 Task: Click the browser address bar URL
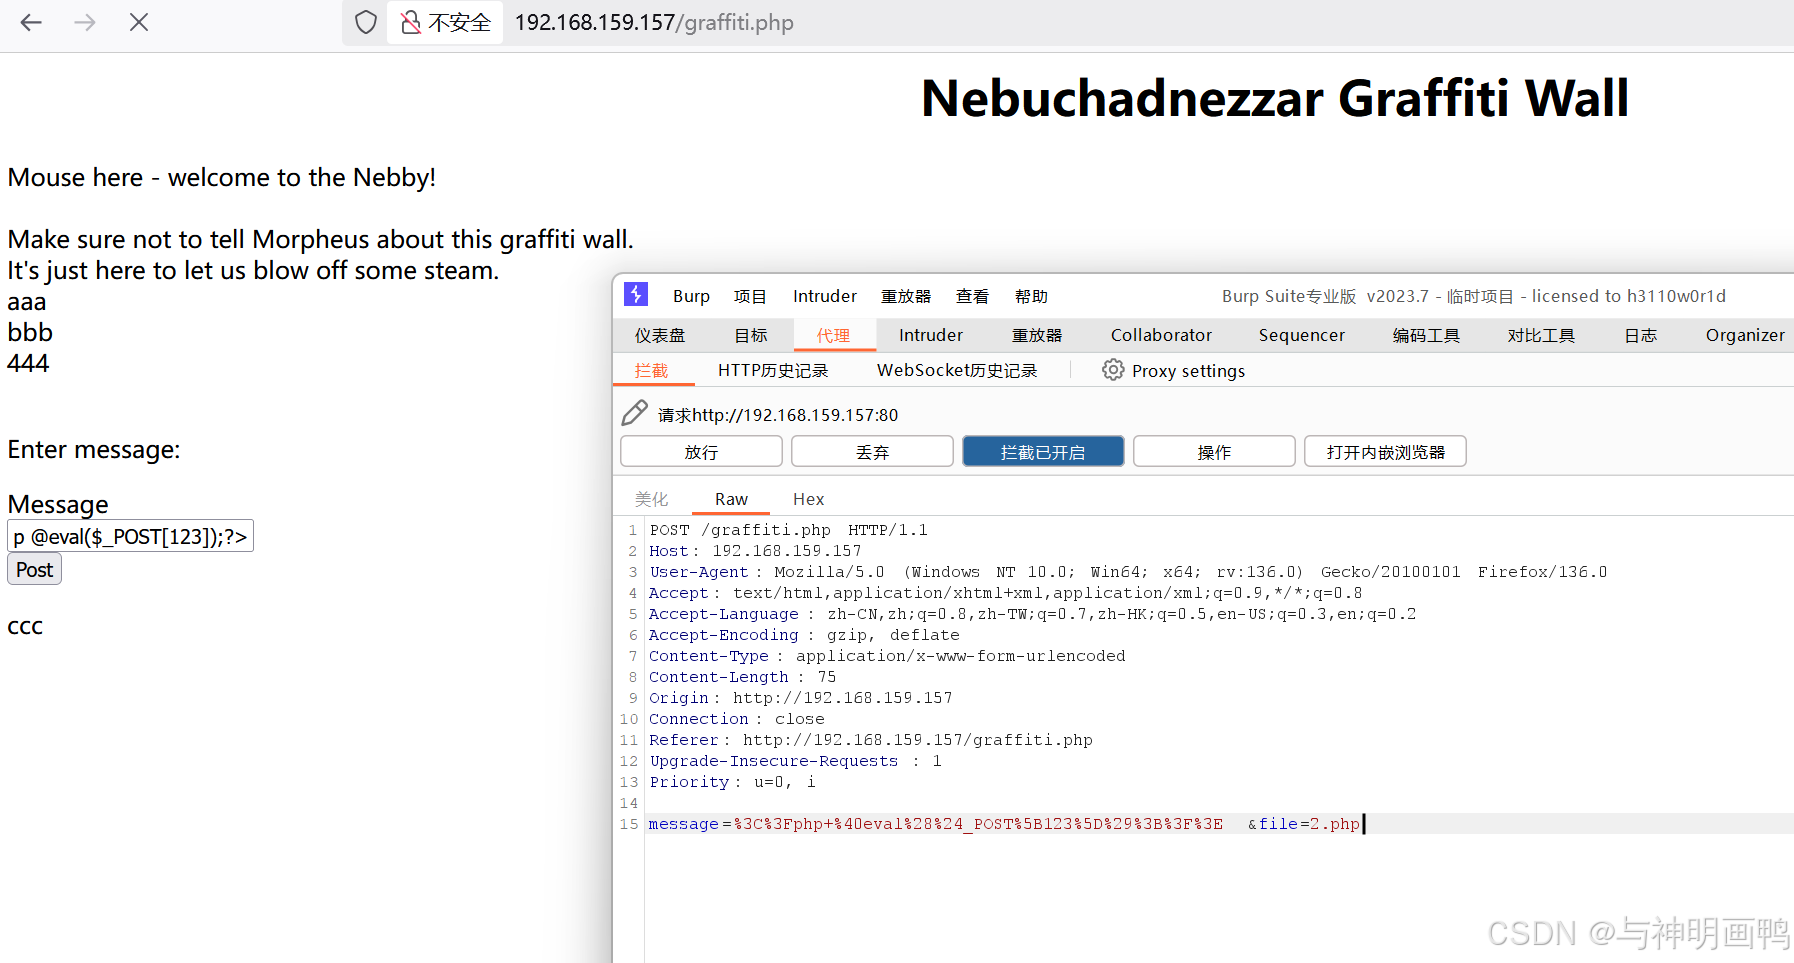pyautogui.click(x=654, y=22)
